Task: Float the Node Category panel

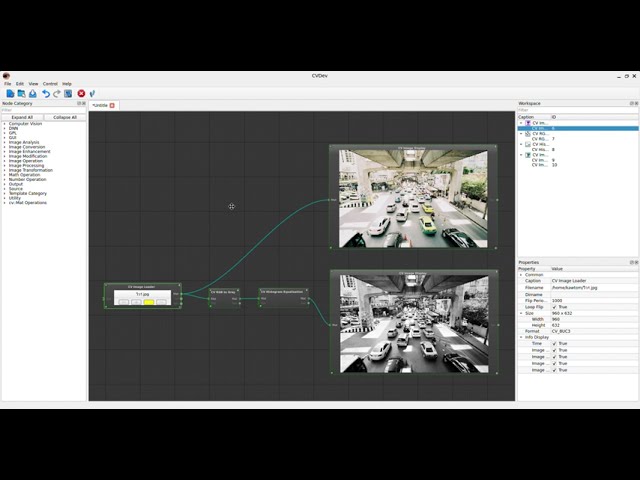Action: (79, 103)
